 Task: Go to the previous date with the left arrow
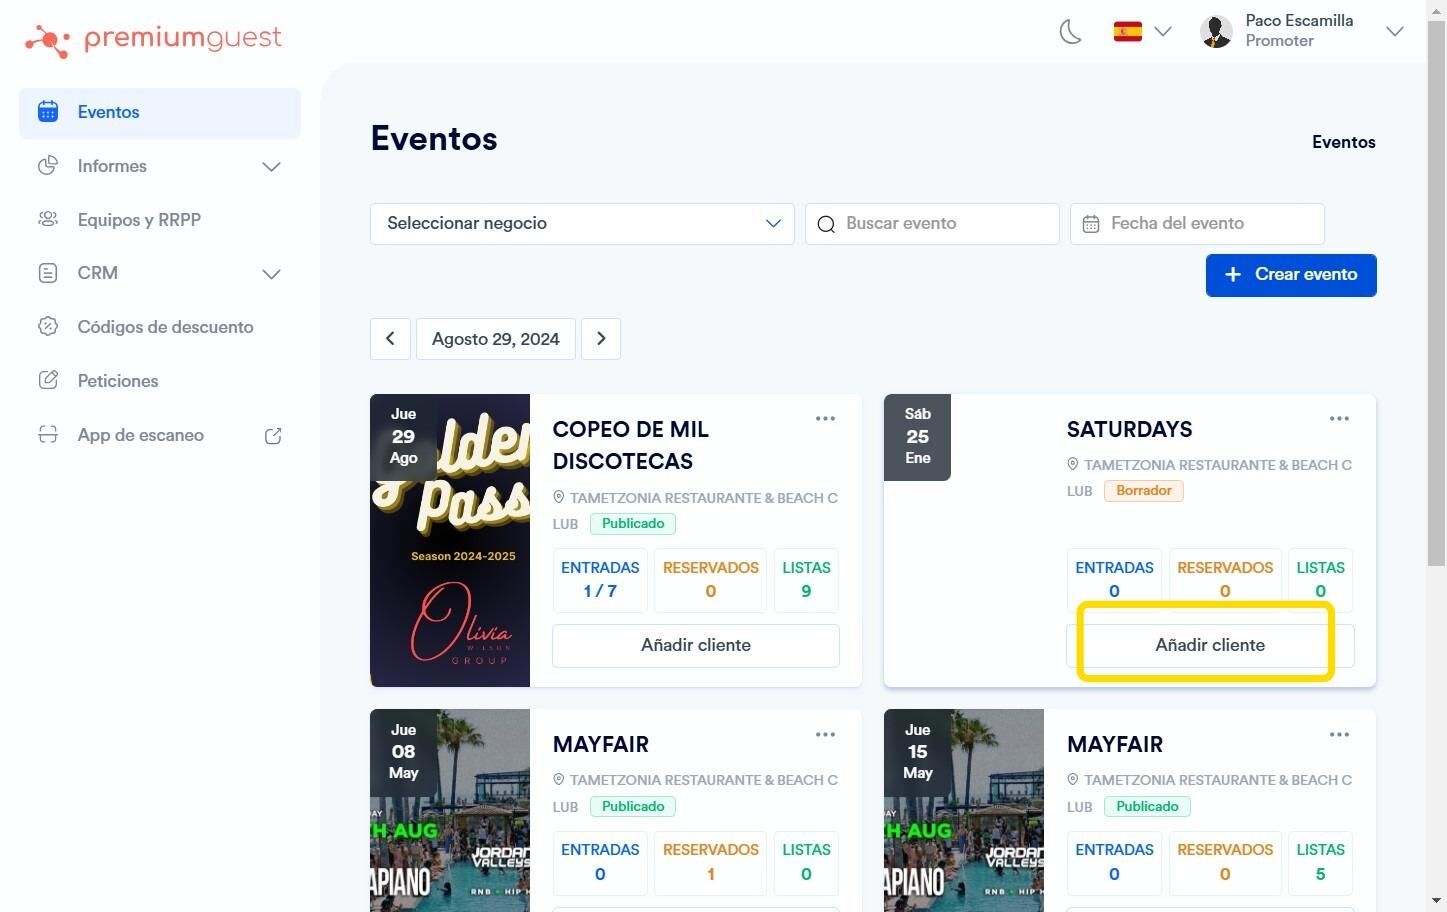point(390,339)
